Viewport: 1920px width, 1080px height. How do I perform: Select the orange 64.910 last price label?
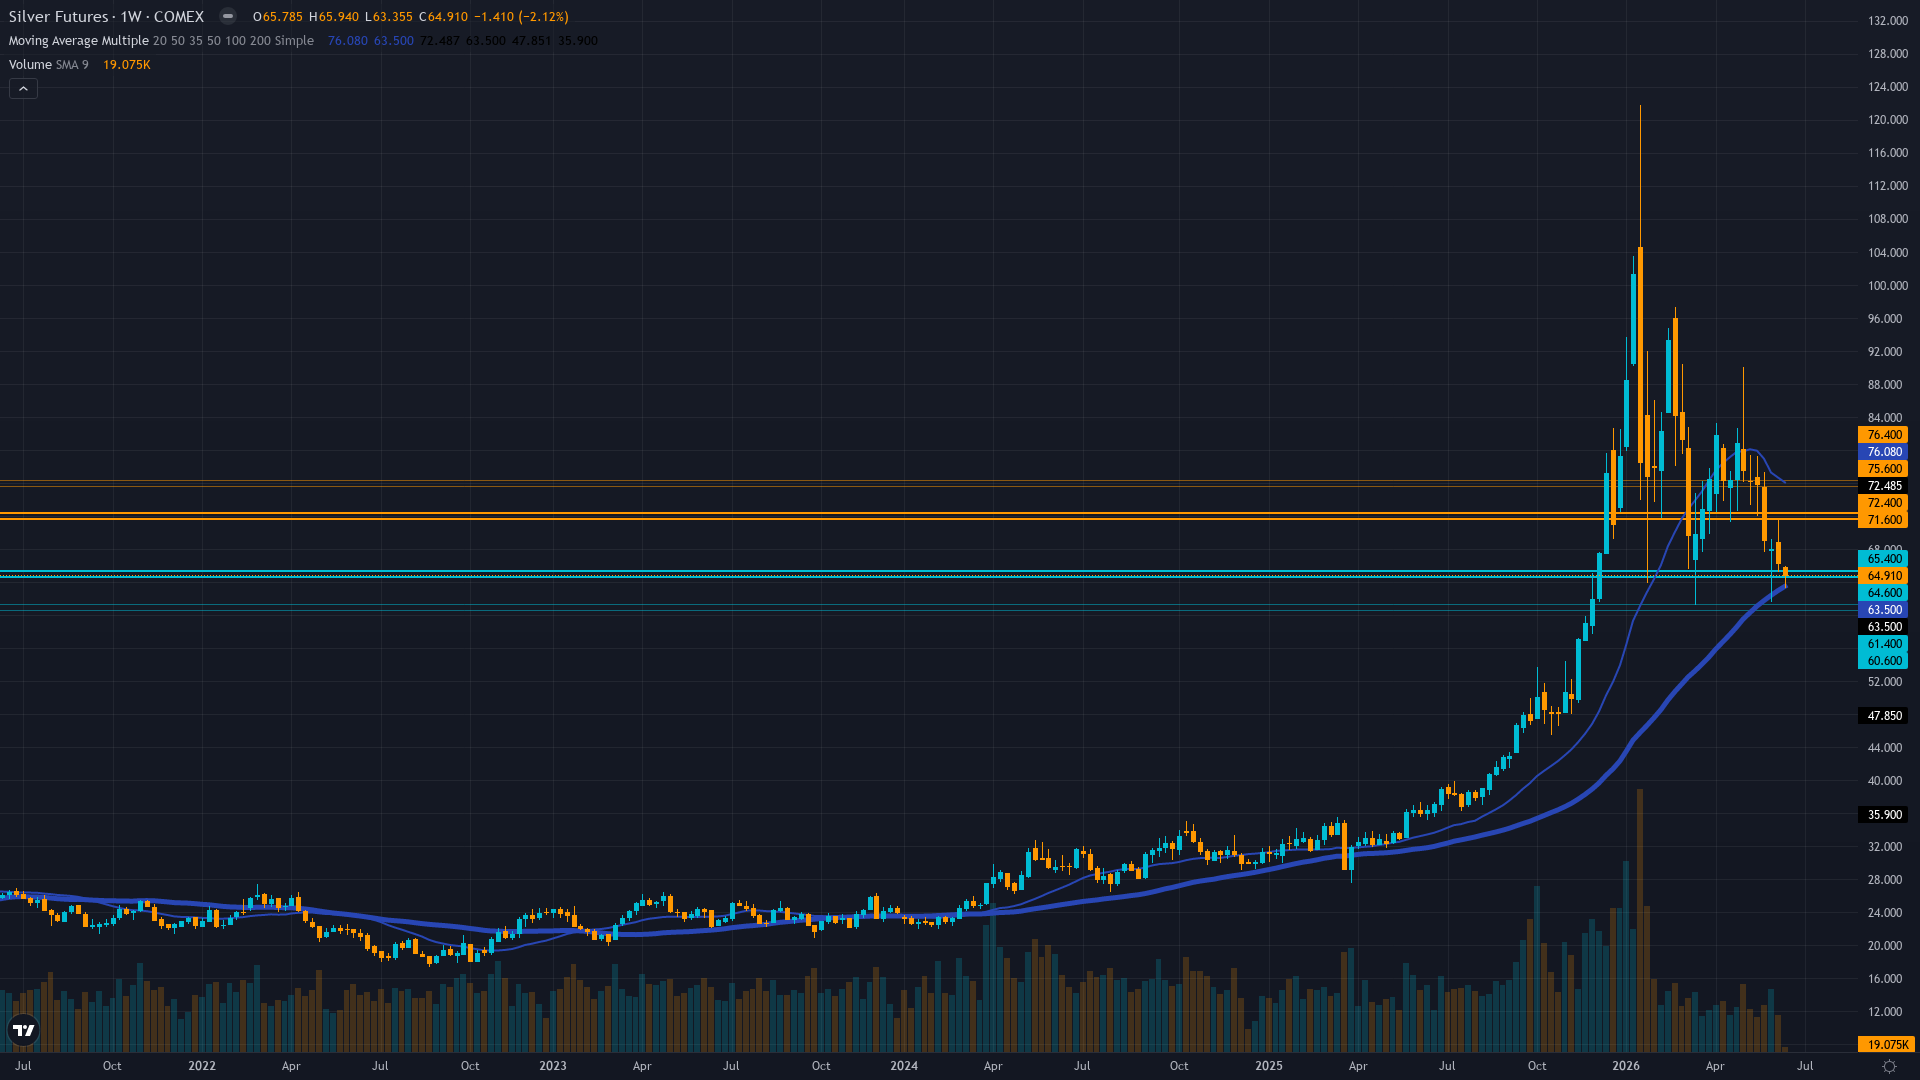1883,576
